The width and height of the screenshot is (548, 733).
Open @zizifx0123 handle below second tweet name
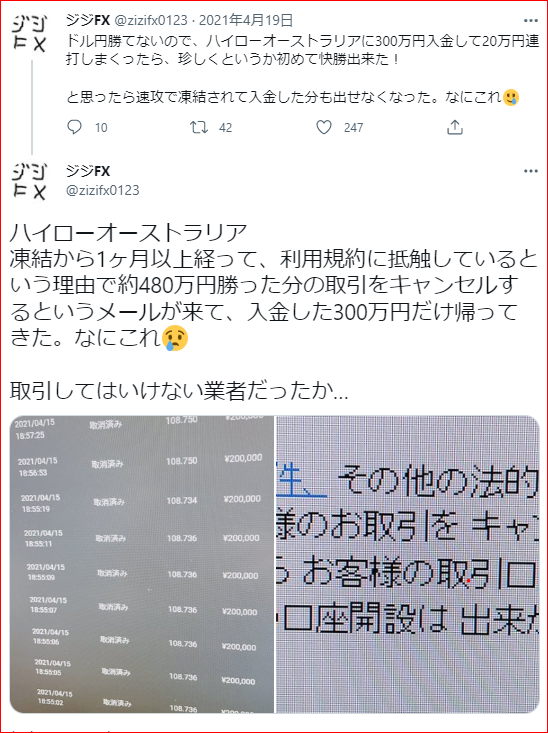click(103, 190)
